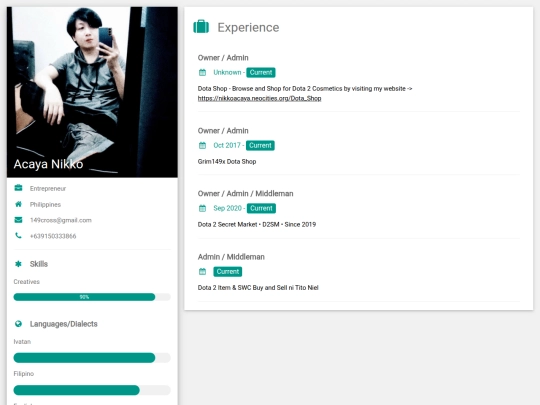
Task: Click Current badge under Admin / Middleman
Action: click(228, 272)
